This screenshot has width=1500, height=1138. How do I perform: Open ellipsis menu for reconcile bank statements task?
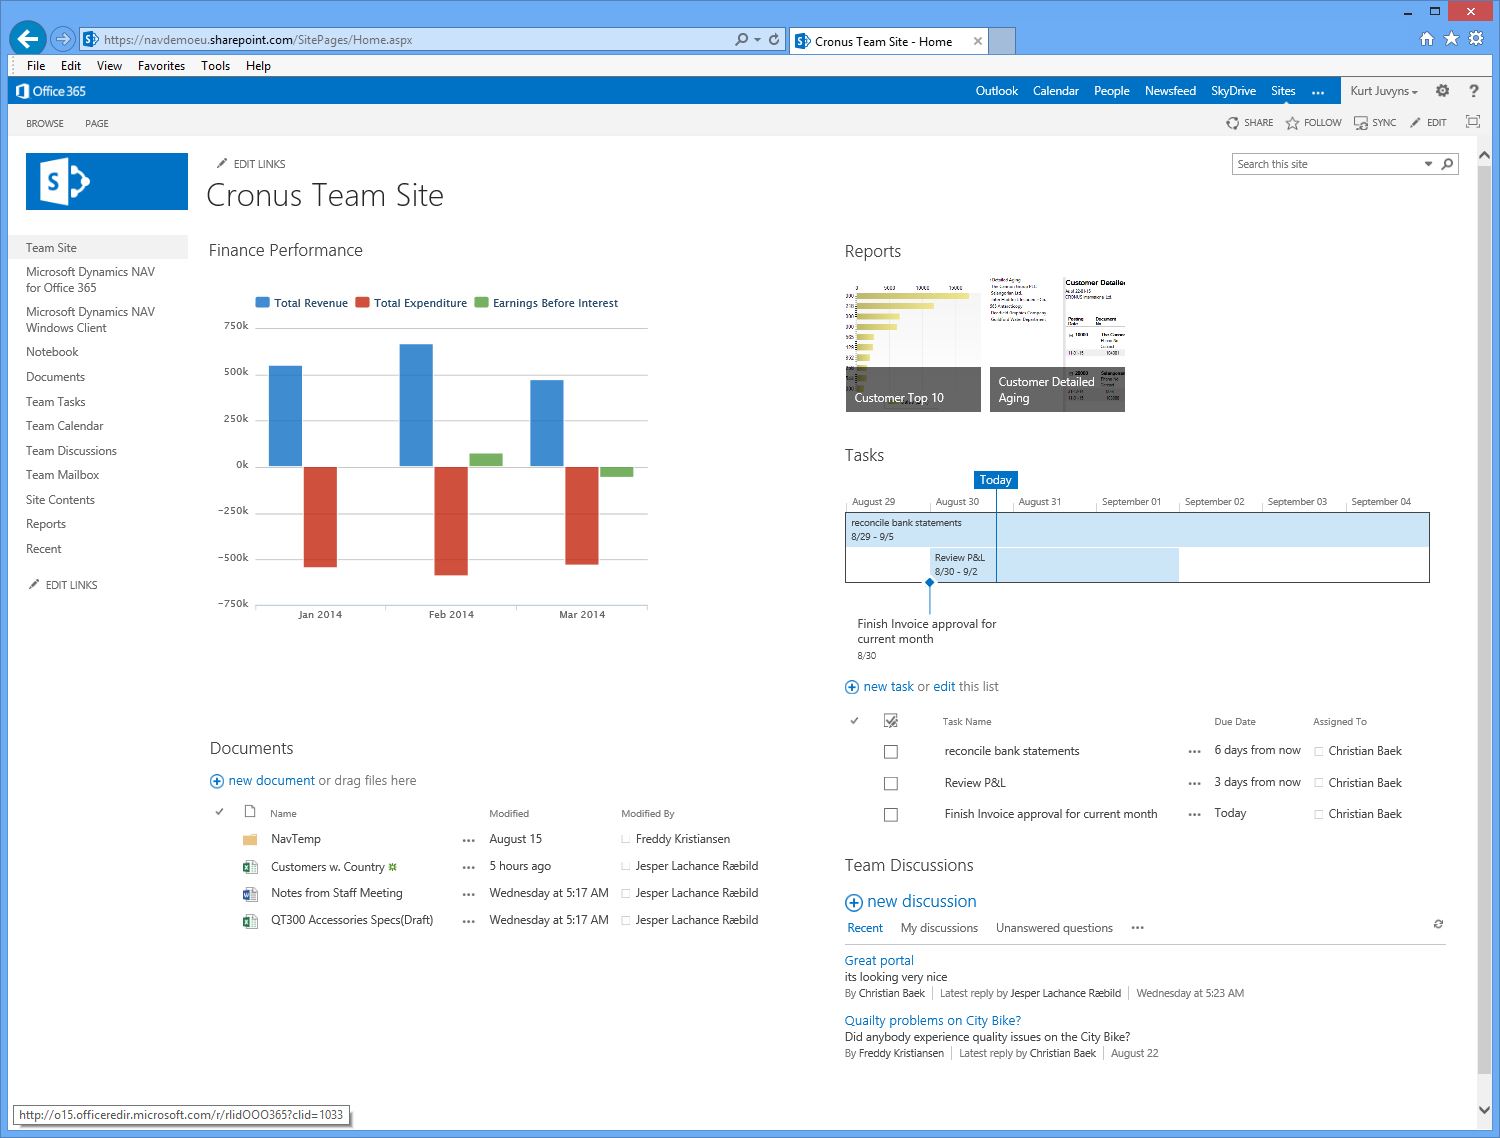click(1194, 752)
